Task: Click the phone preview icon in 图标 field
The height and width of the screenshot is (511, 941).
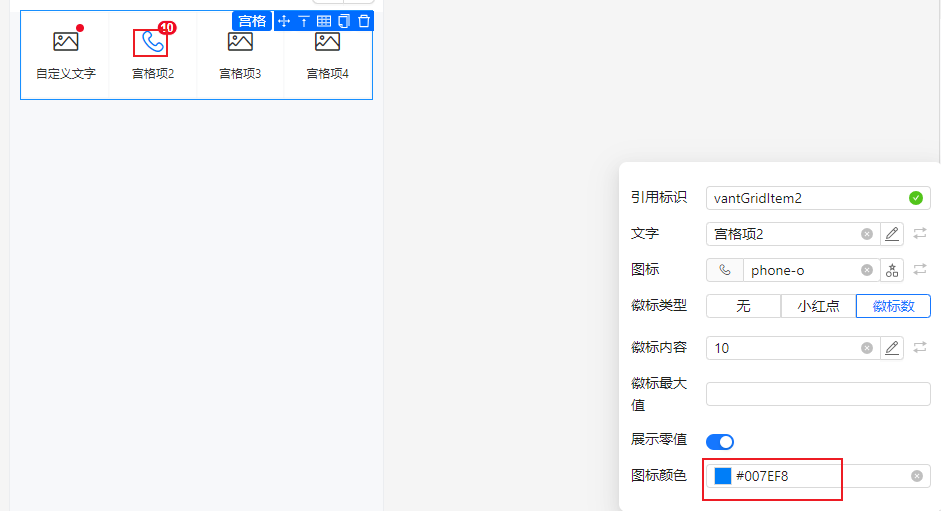Action: tap(725, 270)
